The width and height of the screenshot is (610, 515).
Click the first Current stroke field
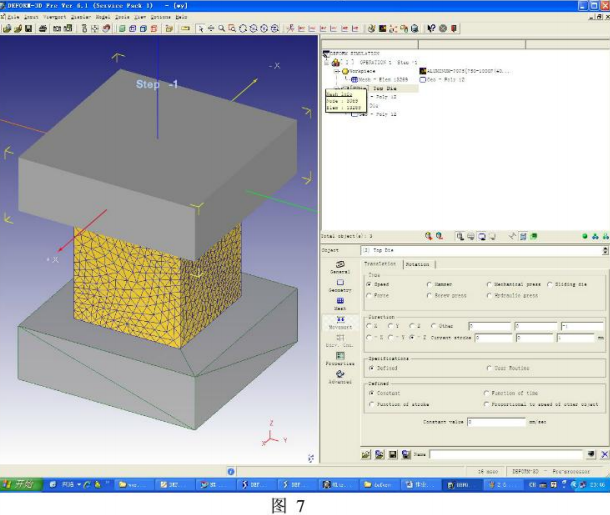493,338
